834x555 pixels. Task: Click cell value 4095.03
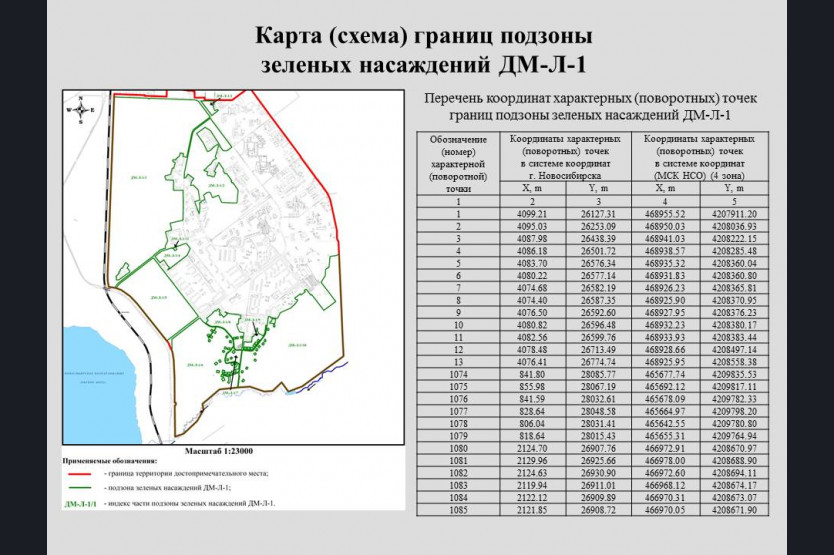(532, 226)
